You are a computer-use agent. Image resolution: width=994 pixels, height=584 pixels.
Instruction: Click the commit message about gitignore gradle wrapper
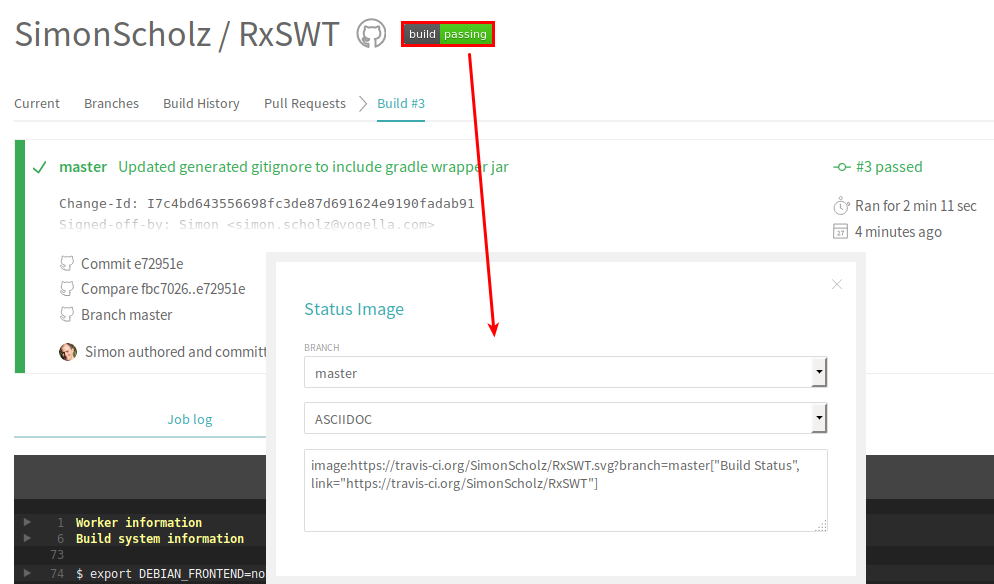coord(313,167)
